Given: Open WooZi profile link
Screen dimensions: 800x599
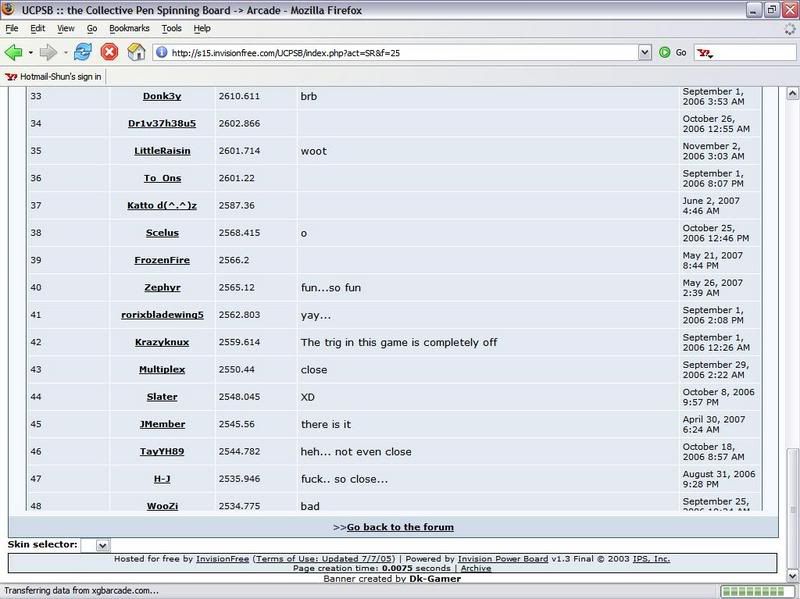Looking at the screenshot, I should click(162, 506).
